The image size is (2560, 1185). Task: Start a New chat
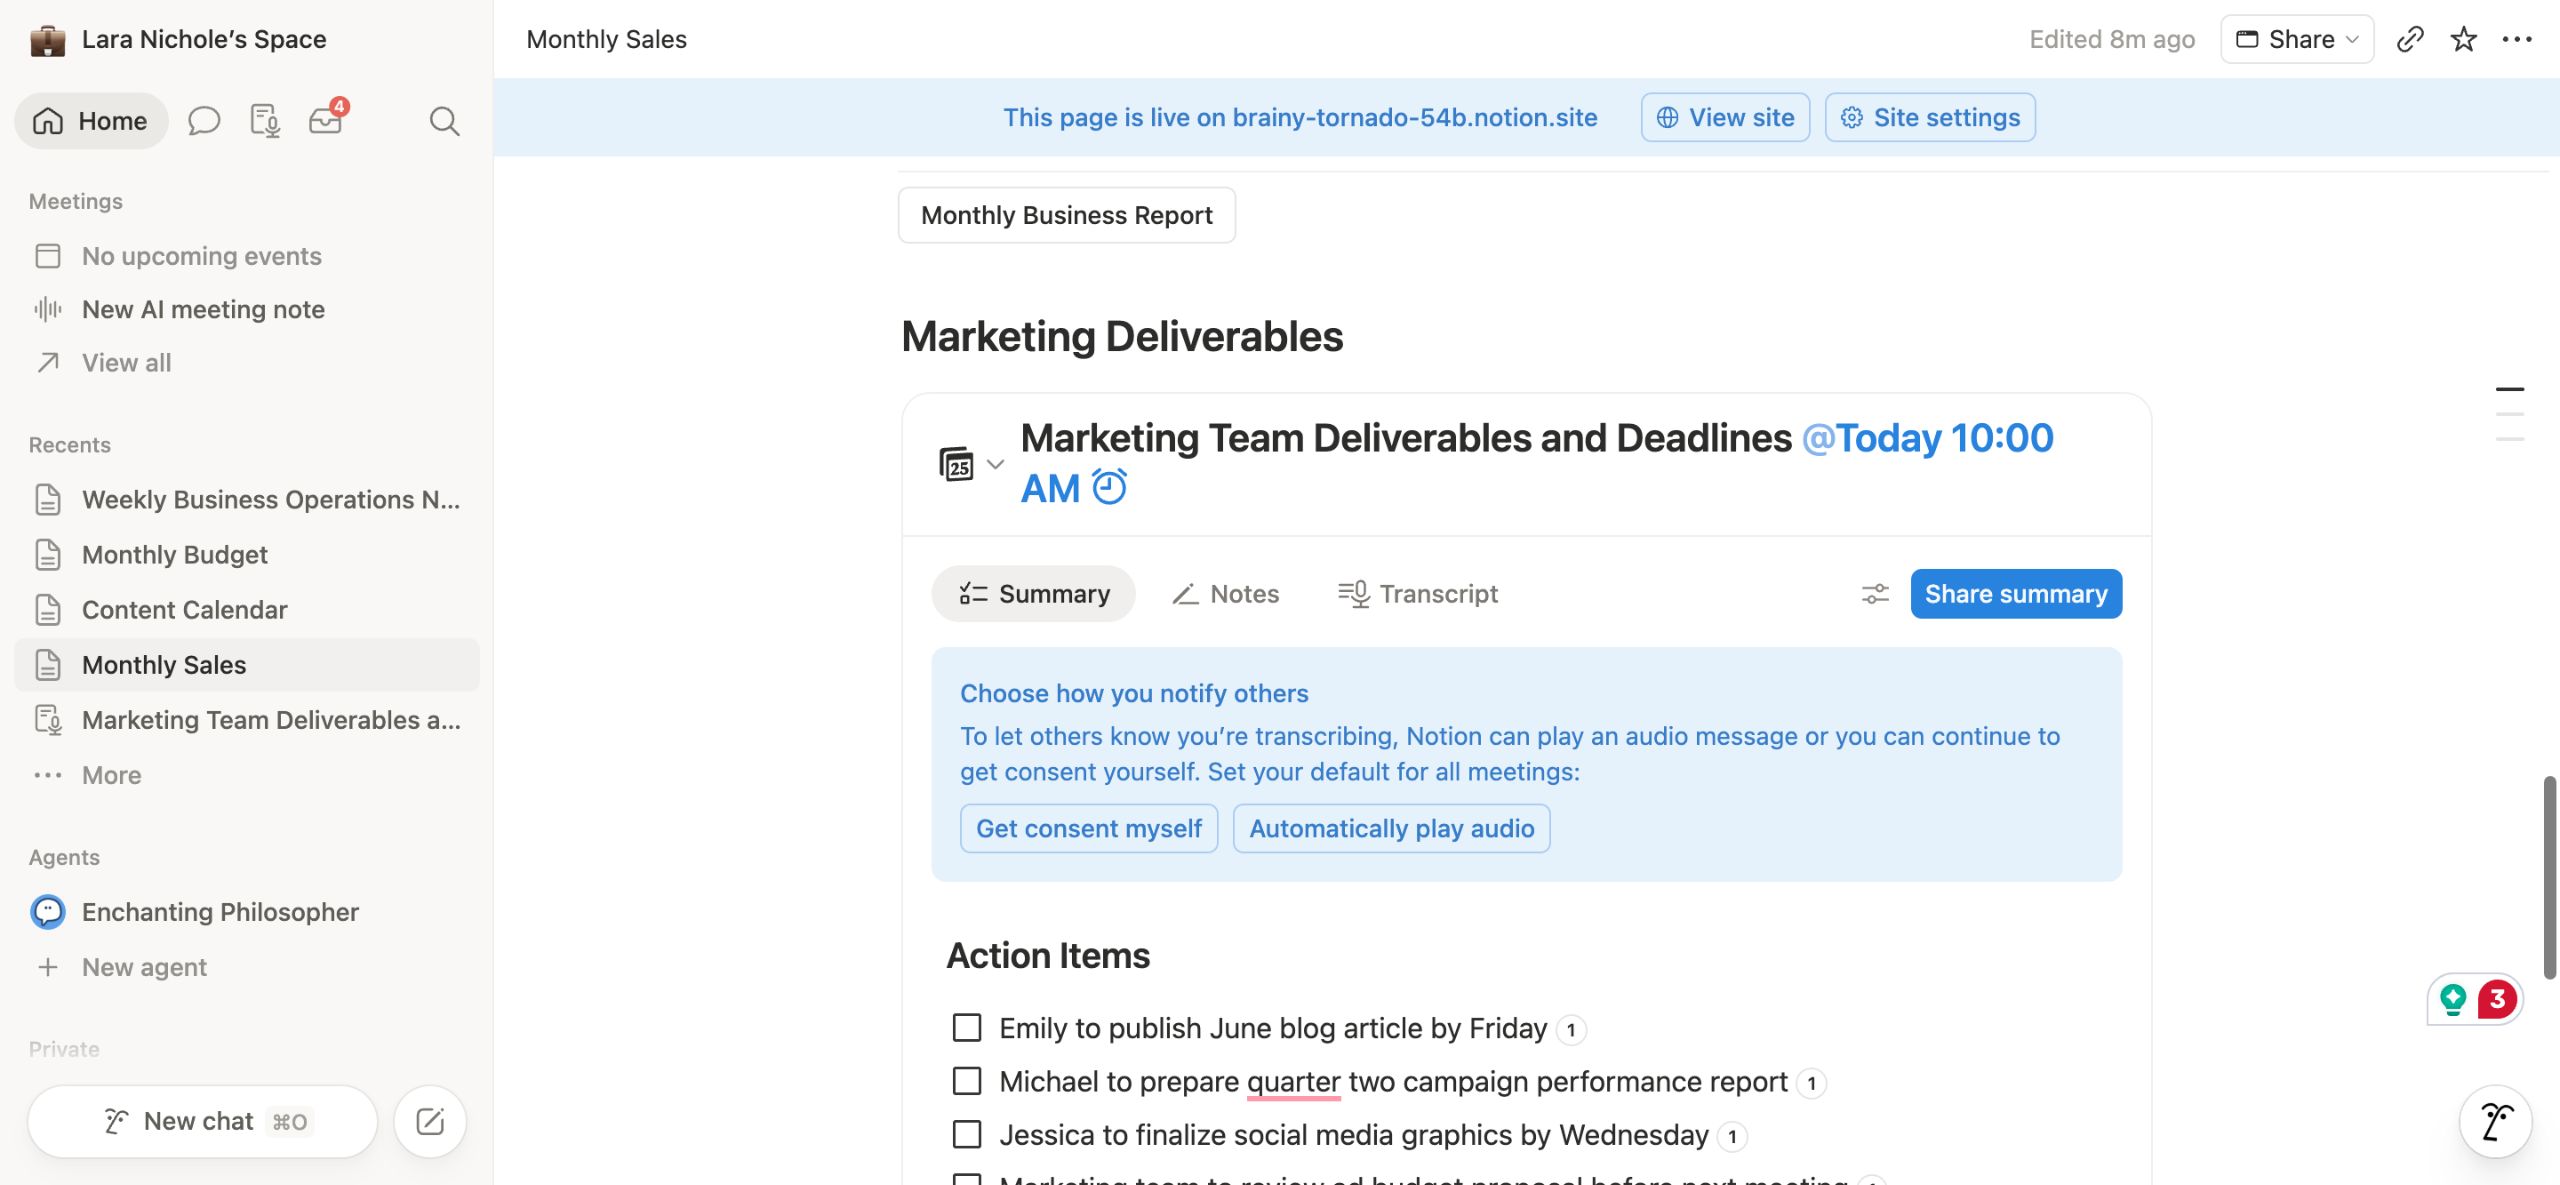(x=203, y=1121)
